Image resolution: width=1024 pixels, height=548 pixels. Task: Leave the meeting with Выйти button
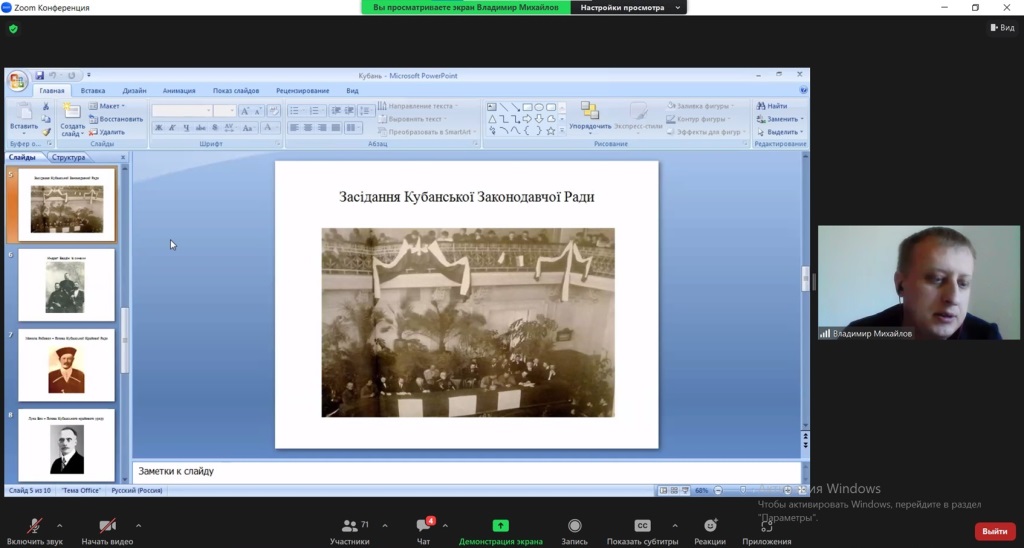(994, 531)
